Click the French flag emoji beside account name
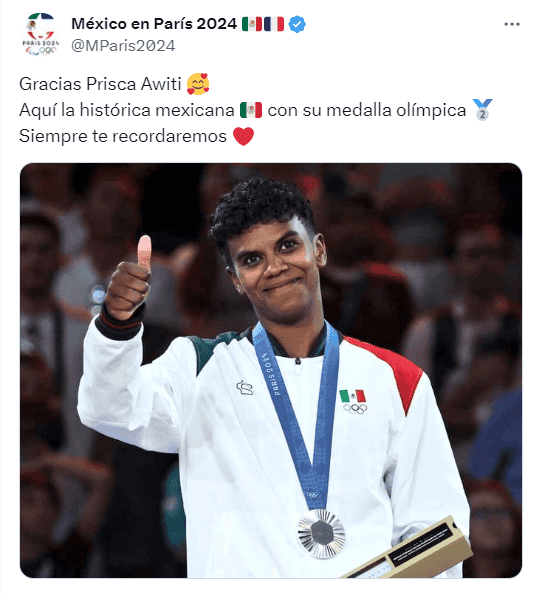The height and width of the screenshot is (594, 534). (273, 24)
